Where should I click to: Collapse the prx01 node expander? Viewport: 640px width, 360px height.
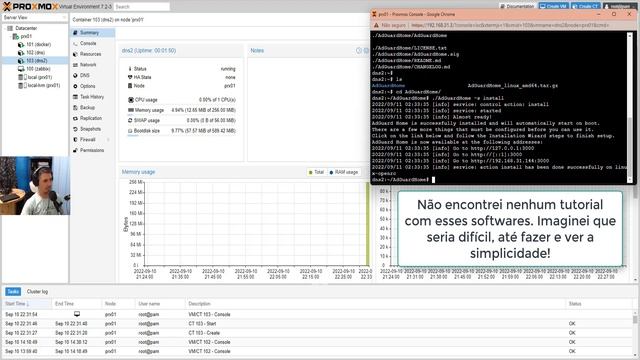pos(11,36)
